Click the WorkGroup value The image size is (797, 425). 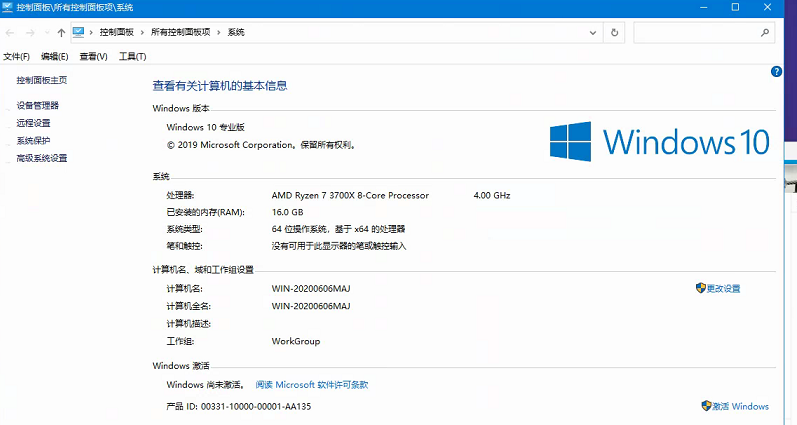(296, 341)
